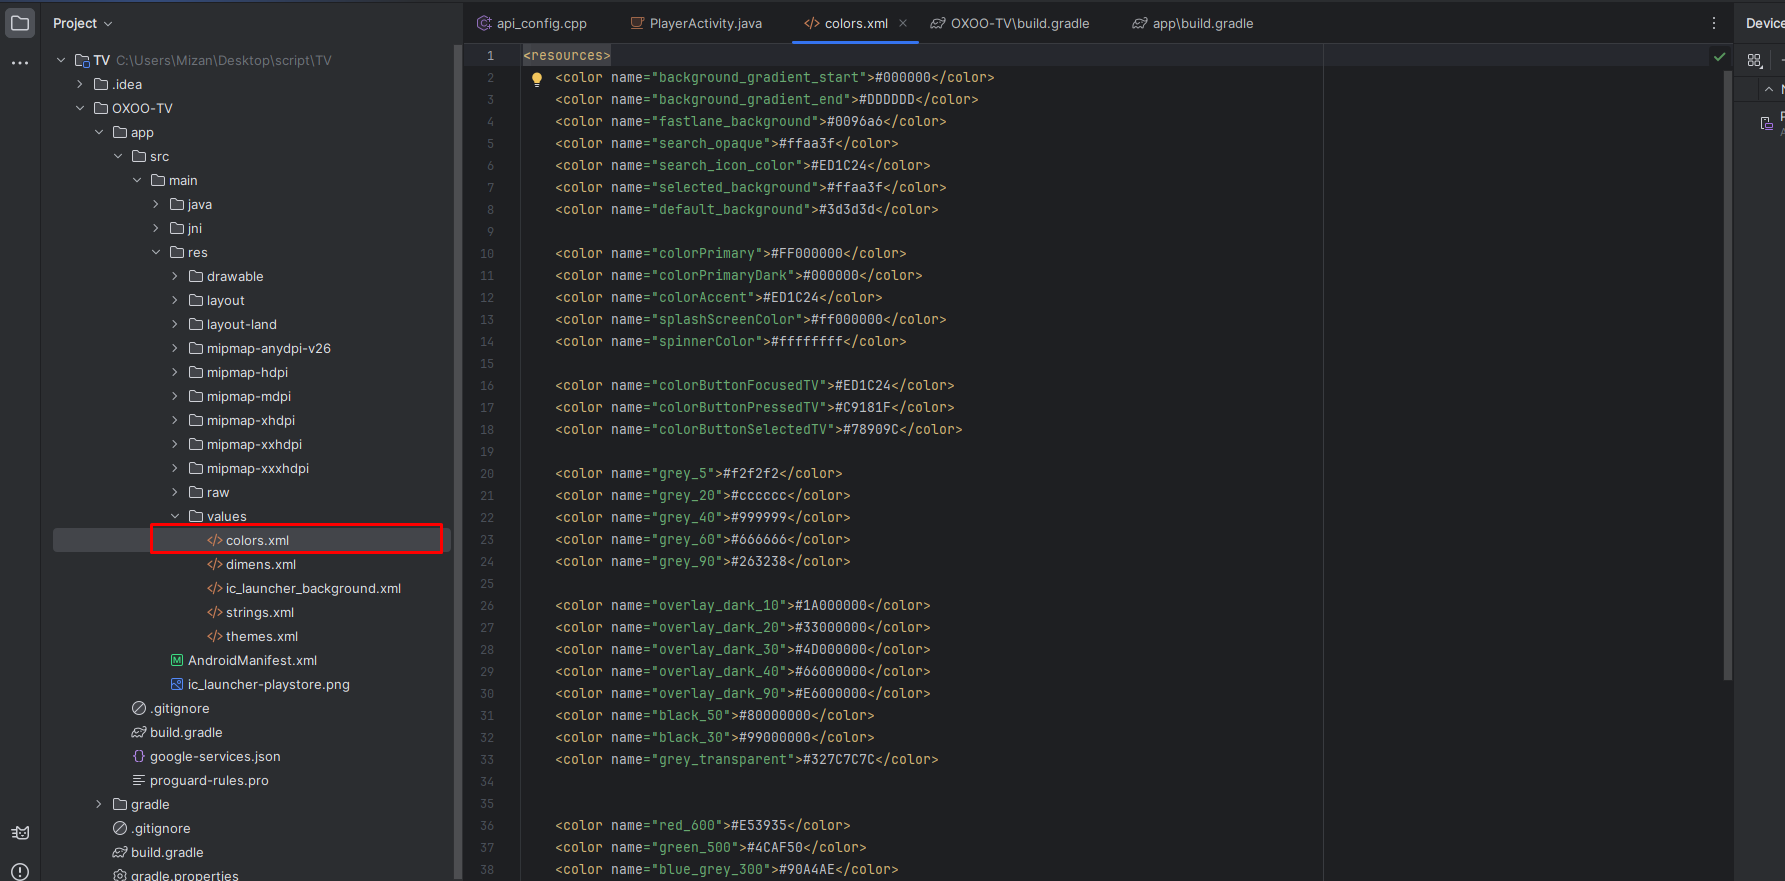Viewport: 1785px width, 881px height.
Task: Expand the .idea folder
Action: click(x=80, y=84)
